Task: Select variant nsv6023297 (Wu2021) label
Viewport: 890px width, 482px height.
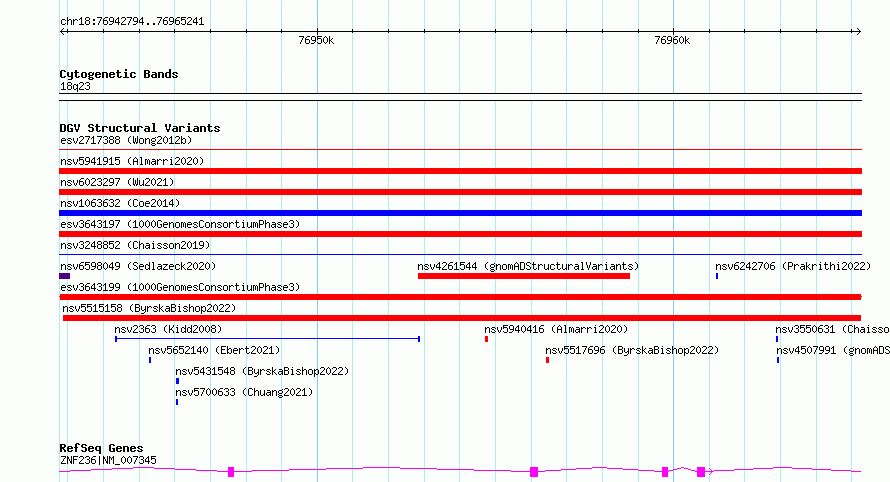Action: tap(117, 182)
